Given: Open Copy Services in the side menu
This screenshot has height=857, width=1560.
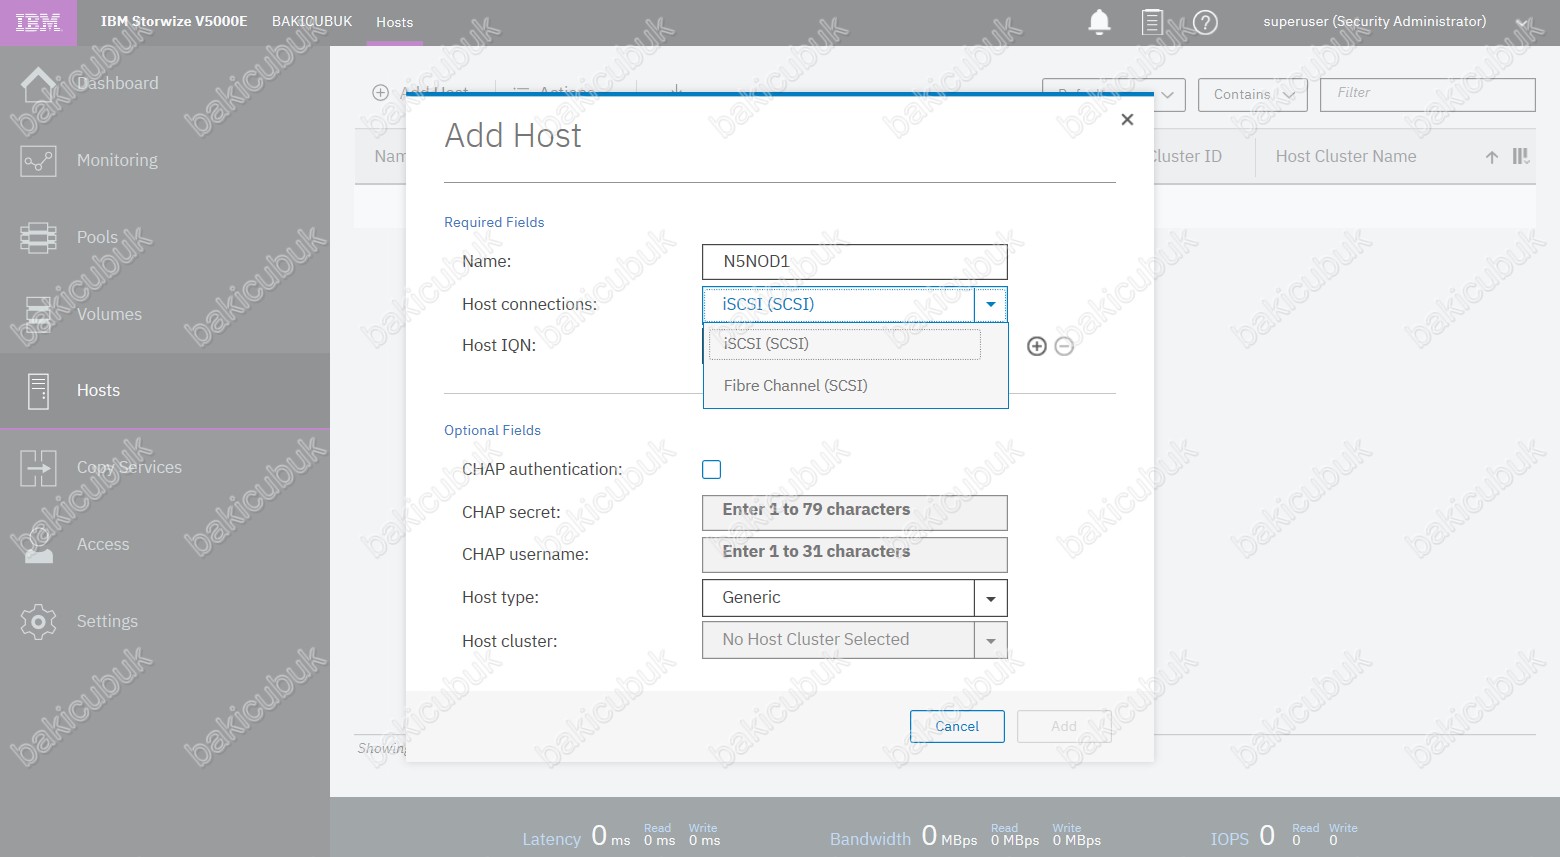Looking at the screenshot, I should tap(129, 467).
